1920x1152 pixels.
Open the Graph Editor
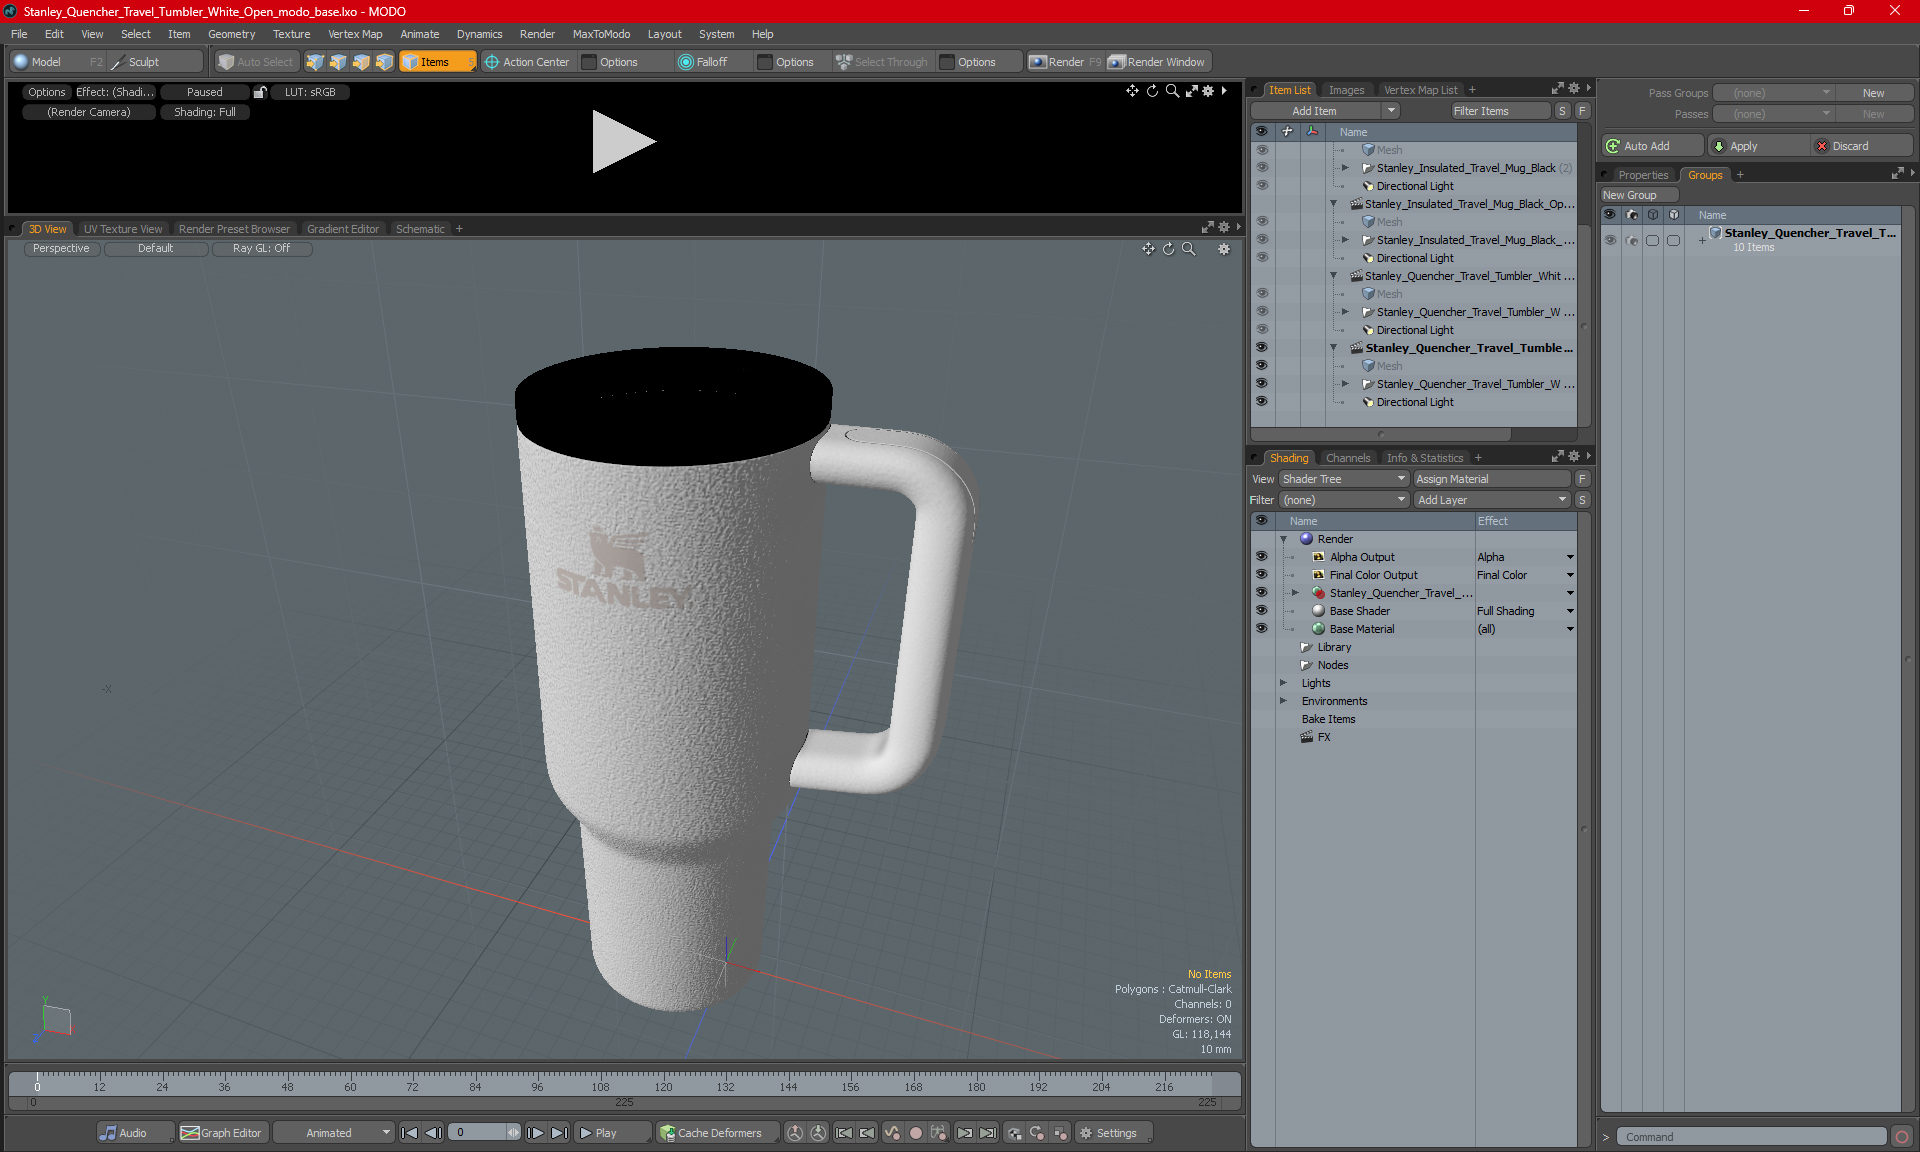tap(222, 1133)
